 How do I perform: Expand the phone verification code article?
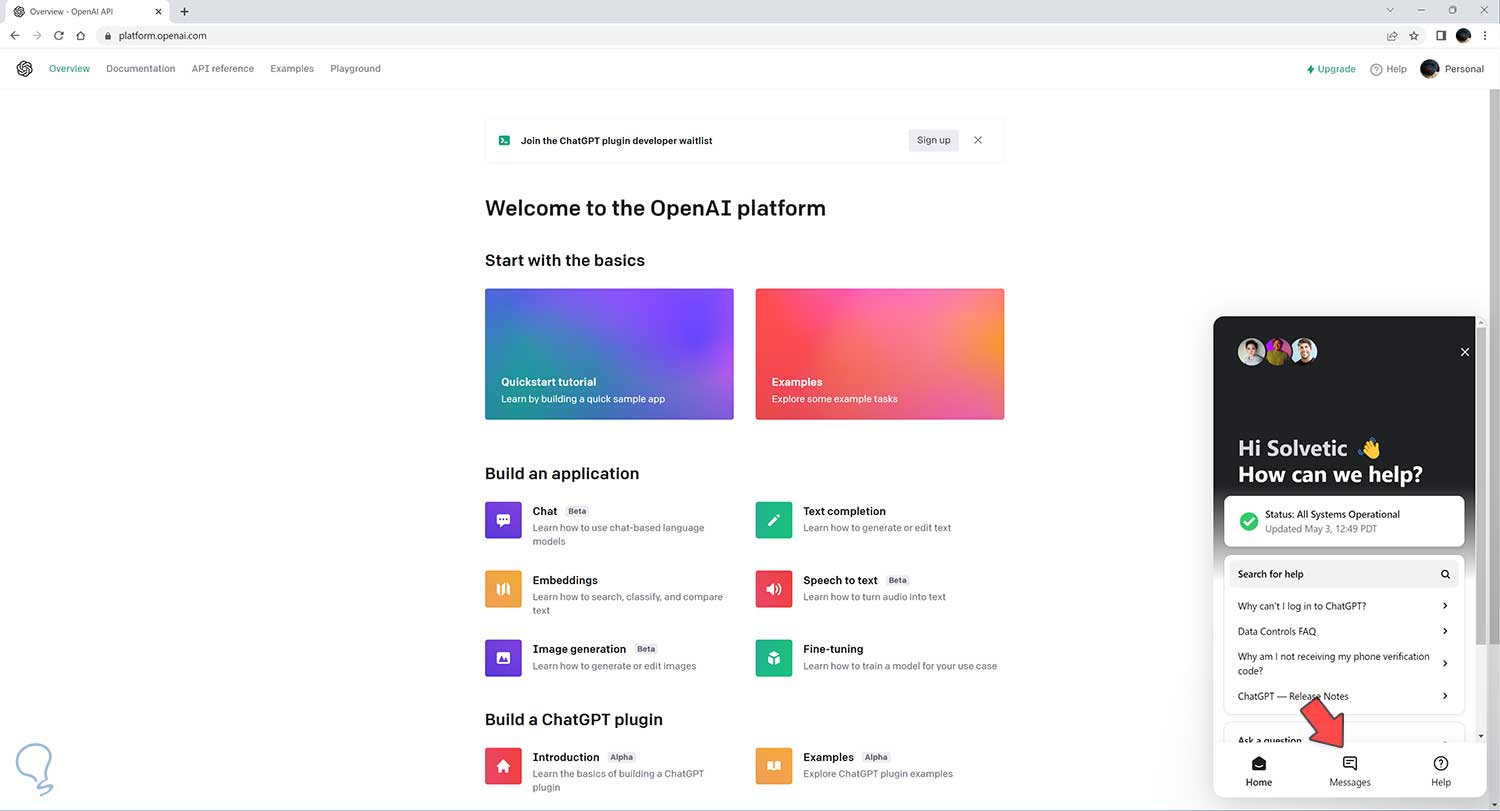(x=1344, y=663)
